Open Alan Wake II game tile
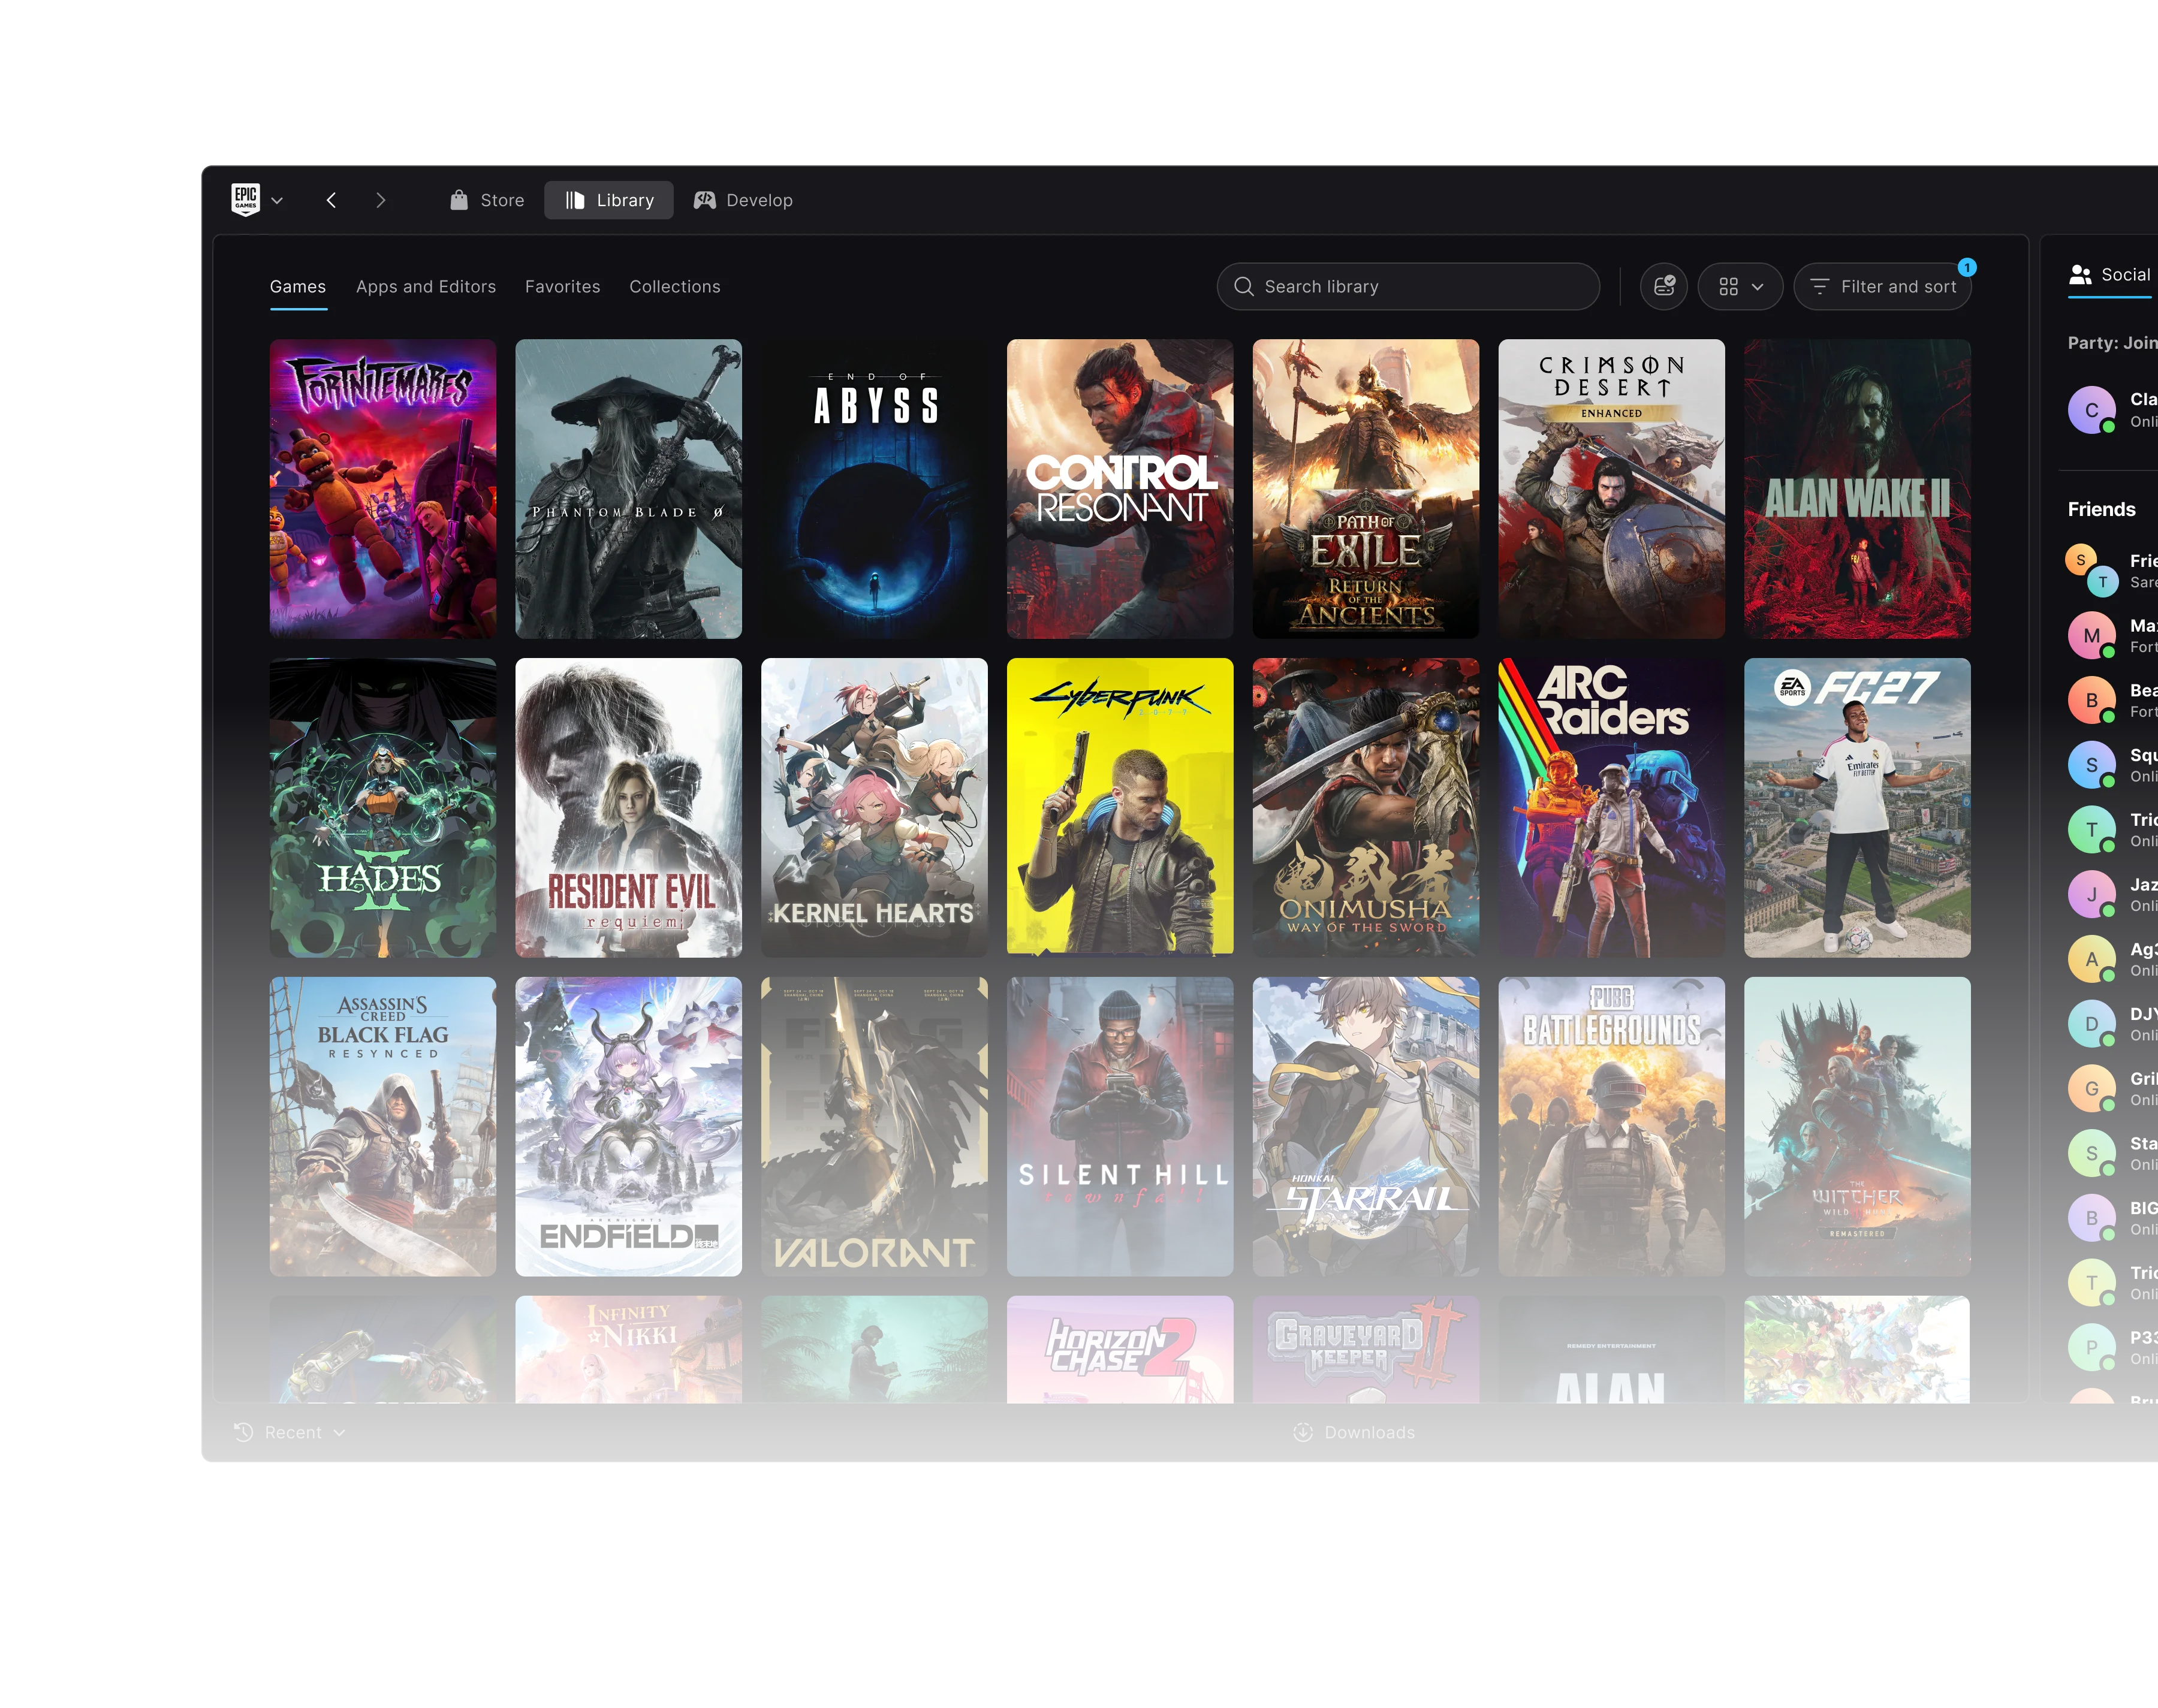 coord(1858,489)
